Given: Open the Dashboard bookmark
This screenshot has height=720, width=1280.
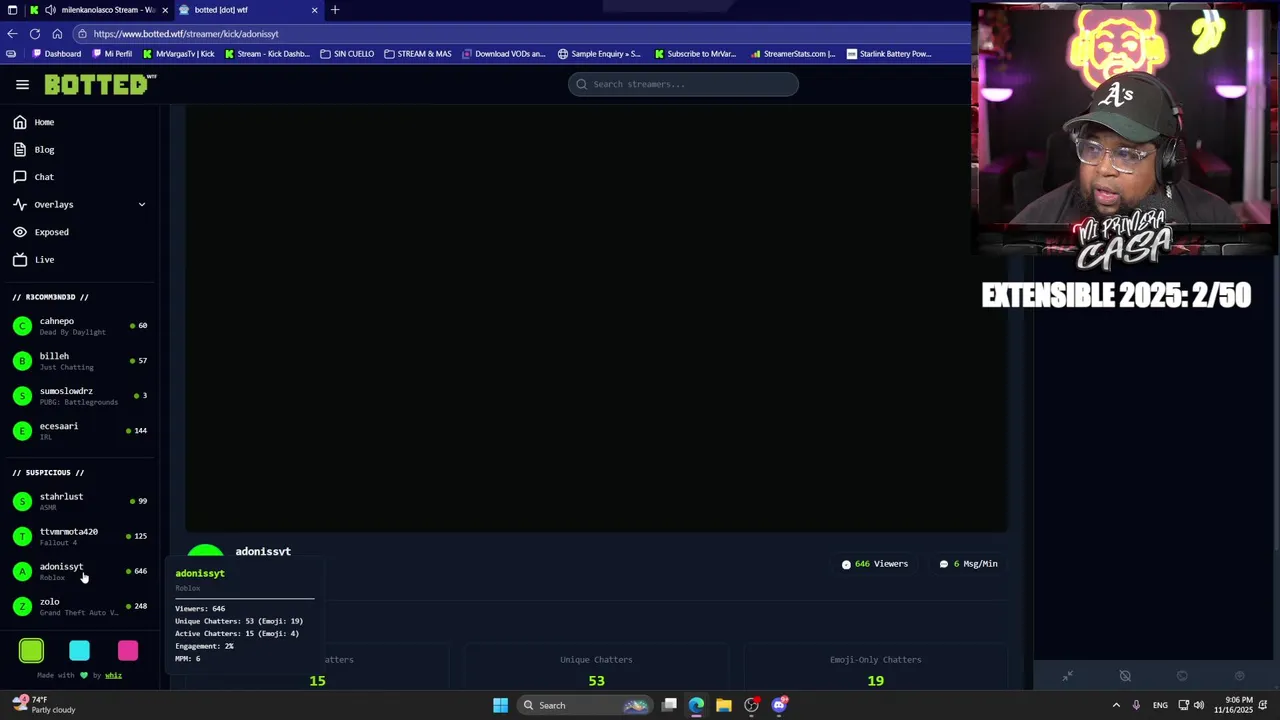Looking at the screenshot, I should click(57, 54).
